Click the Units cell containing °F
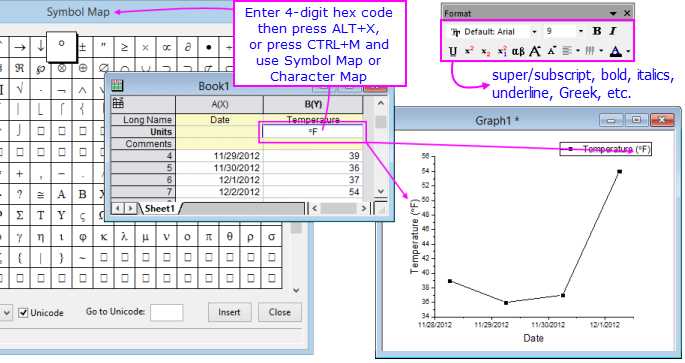 (313, 131)
